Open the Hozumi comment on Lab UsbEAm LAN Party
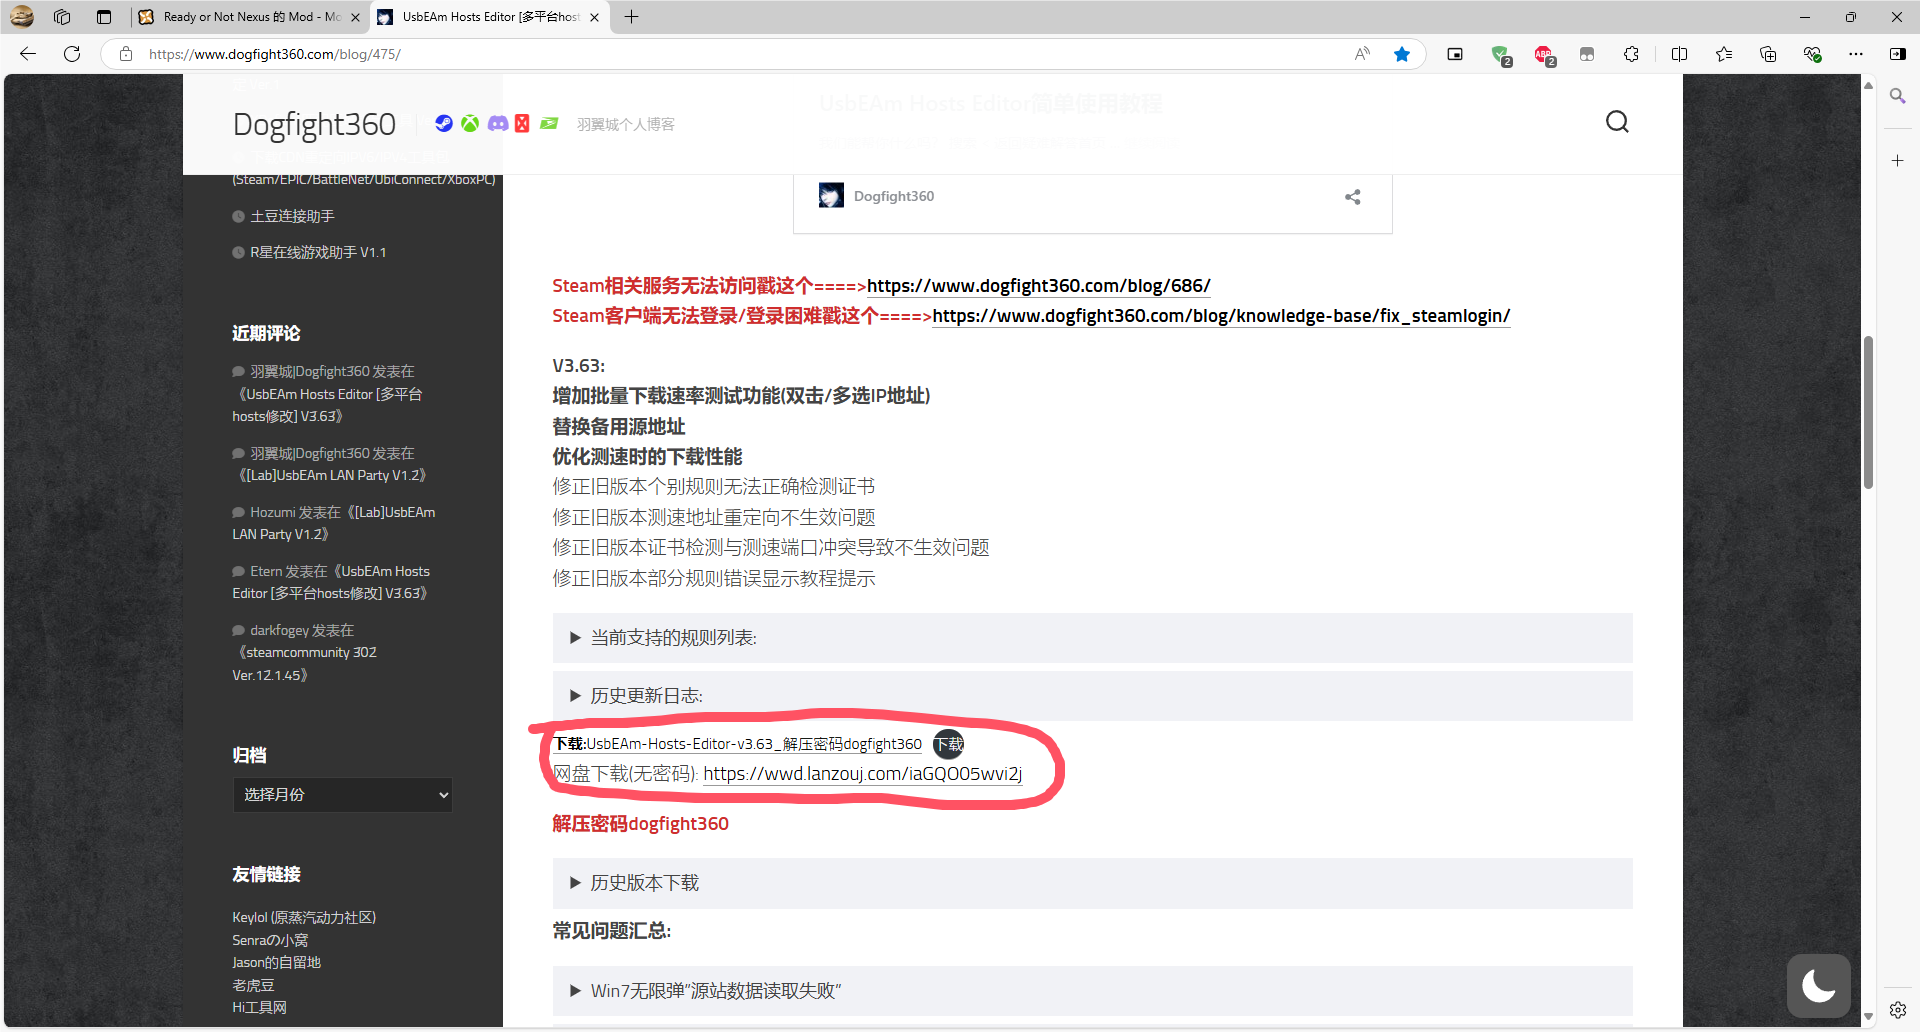 click(334, 523)
